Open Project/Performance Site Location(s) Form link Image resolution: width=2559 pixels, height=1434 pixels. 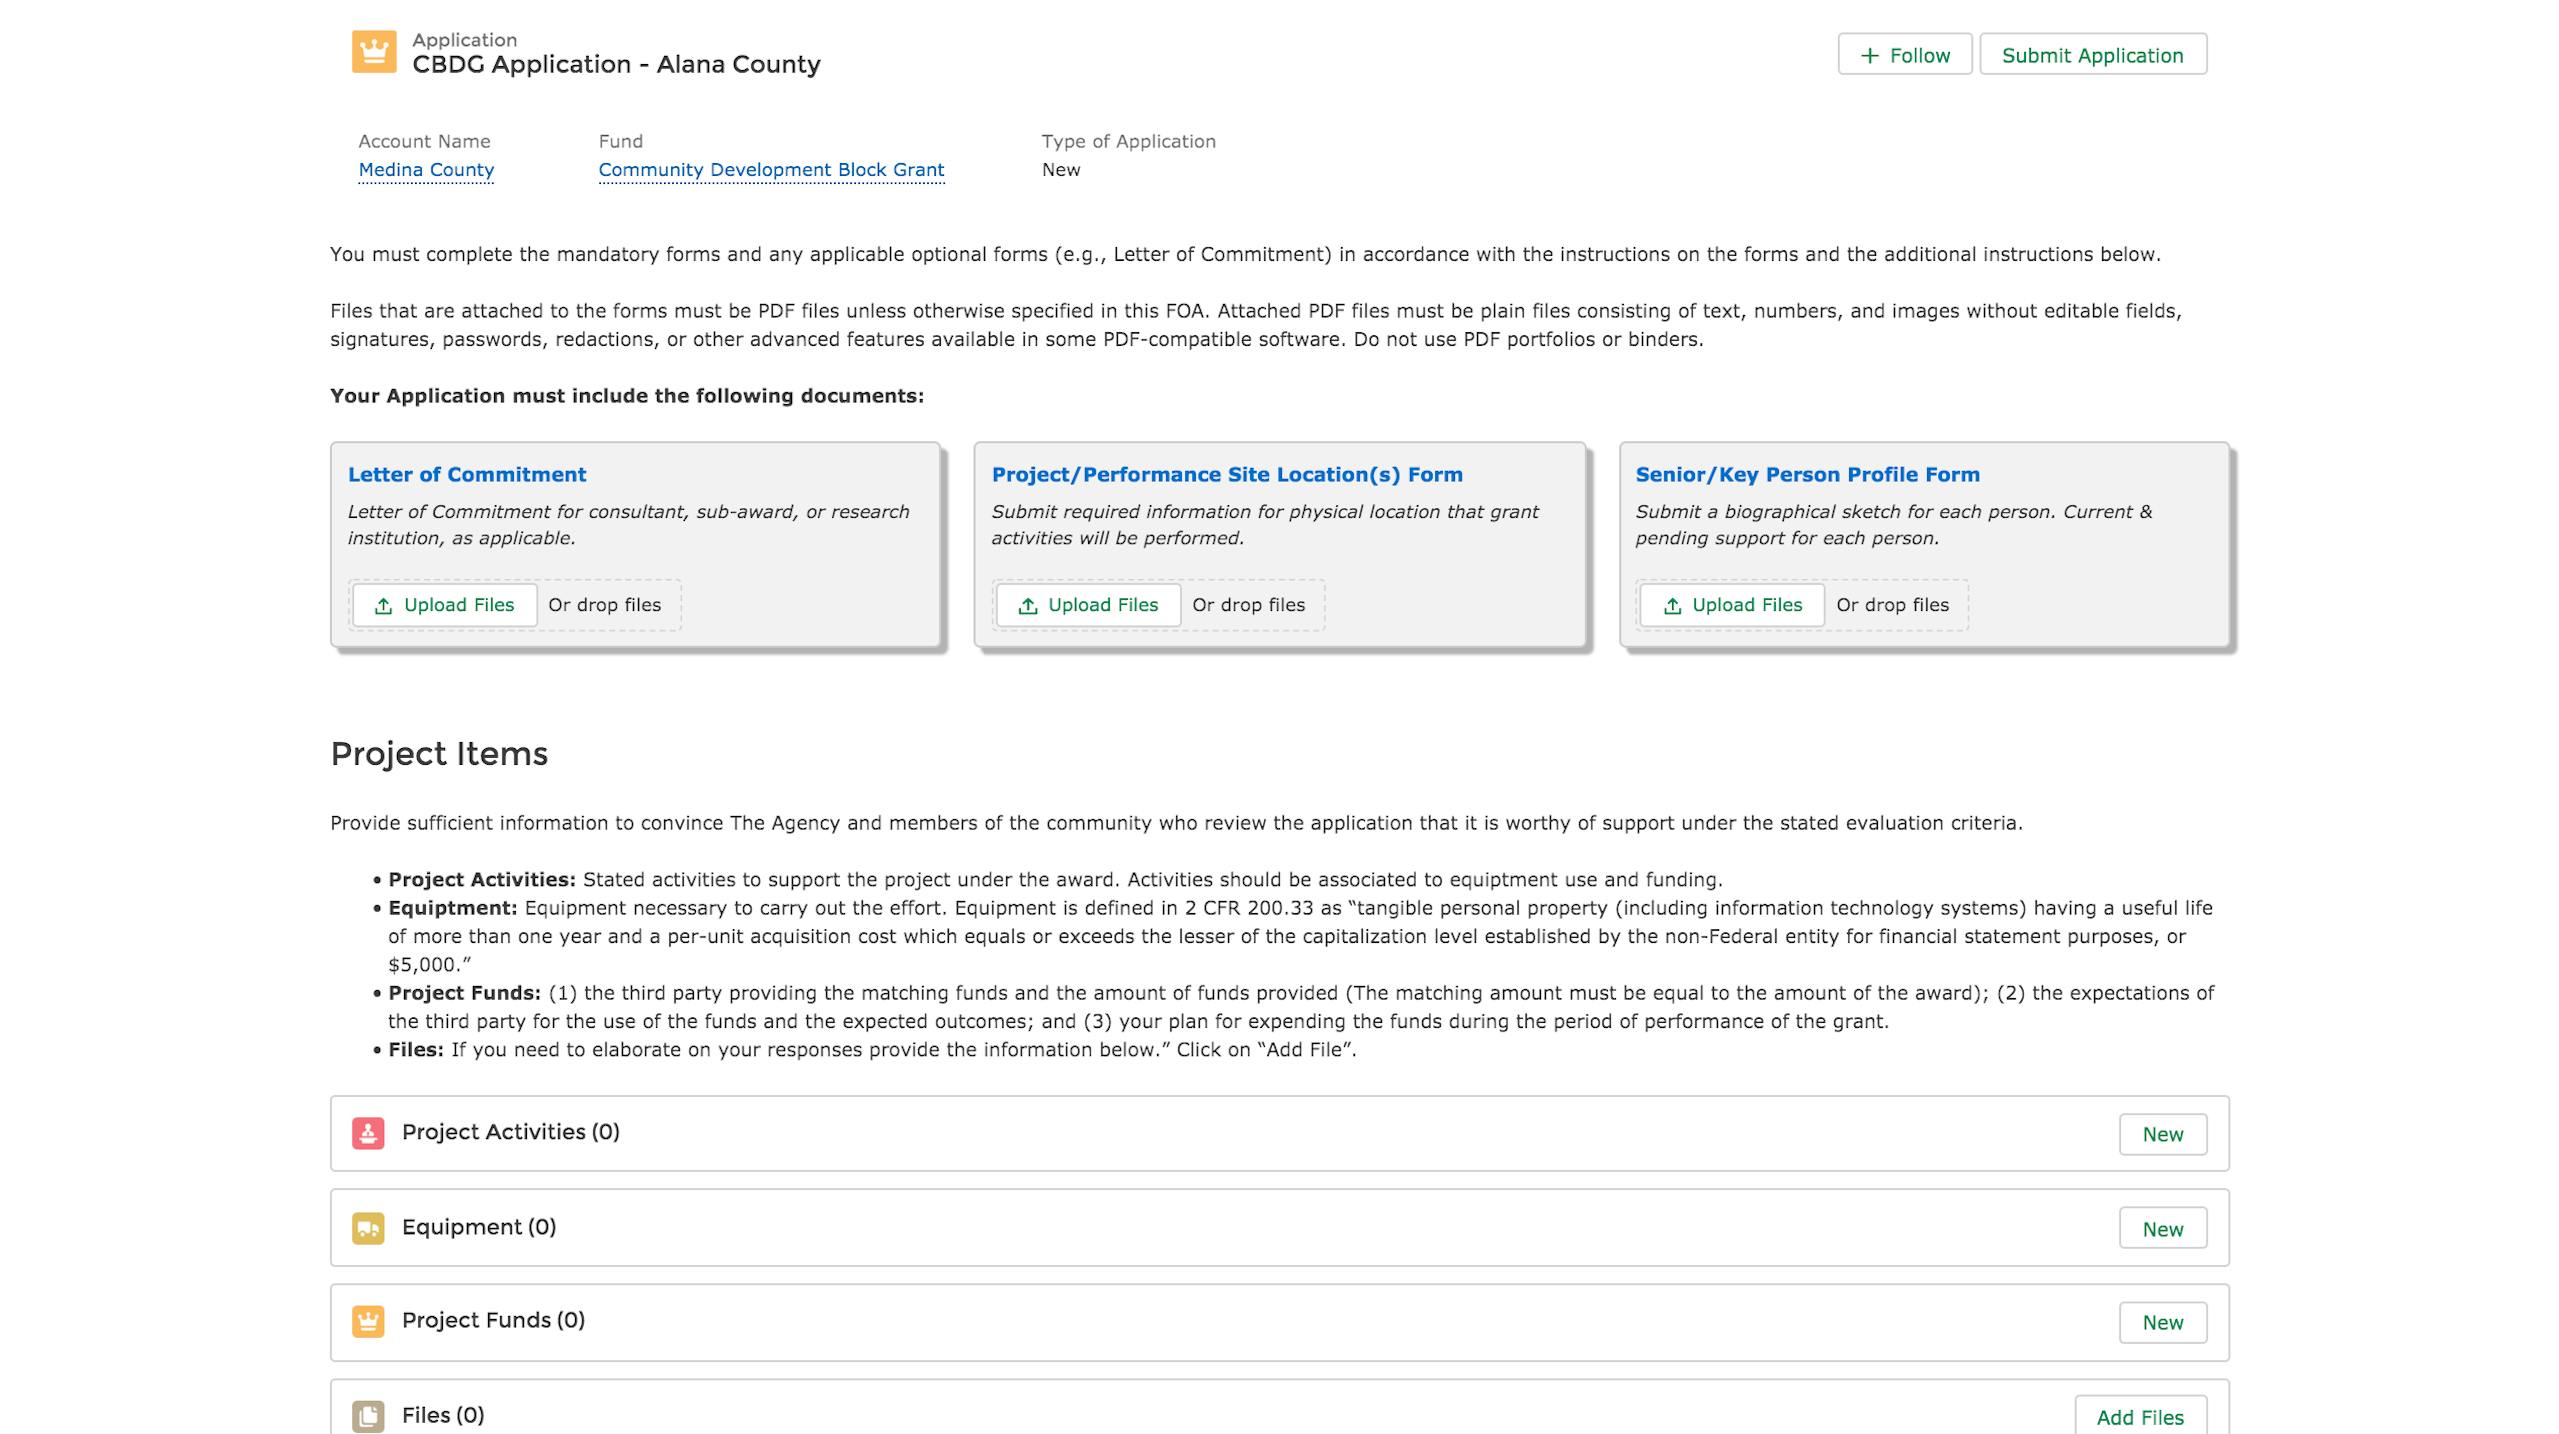point(1227,475)
